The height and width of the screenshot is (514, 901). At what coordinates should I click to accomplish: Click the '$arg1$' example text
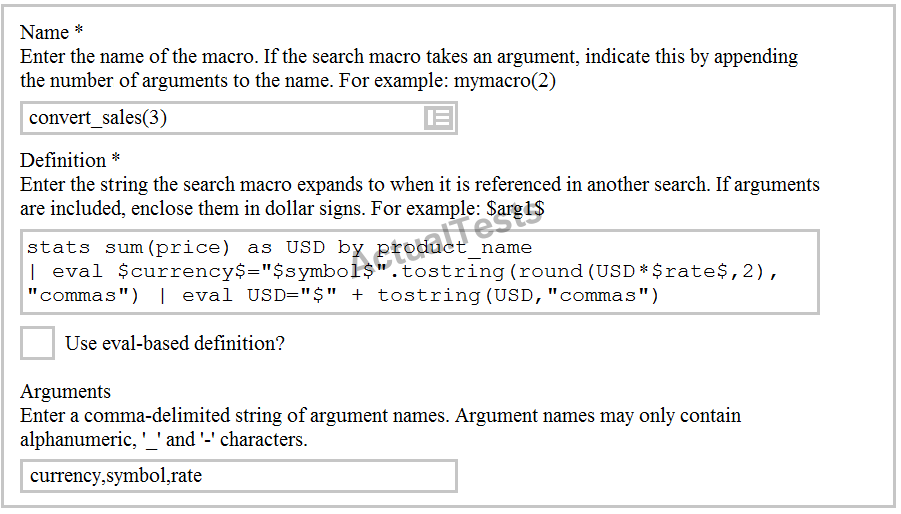(514, 209)
